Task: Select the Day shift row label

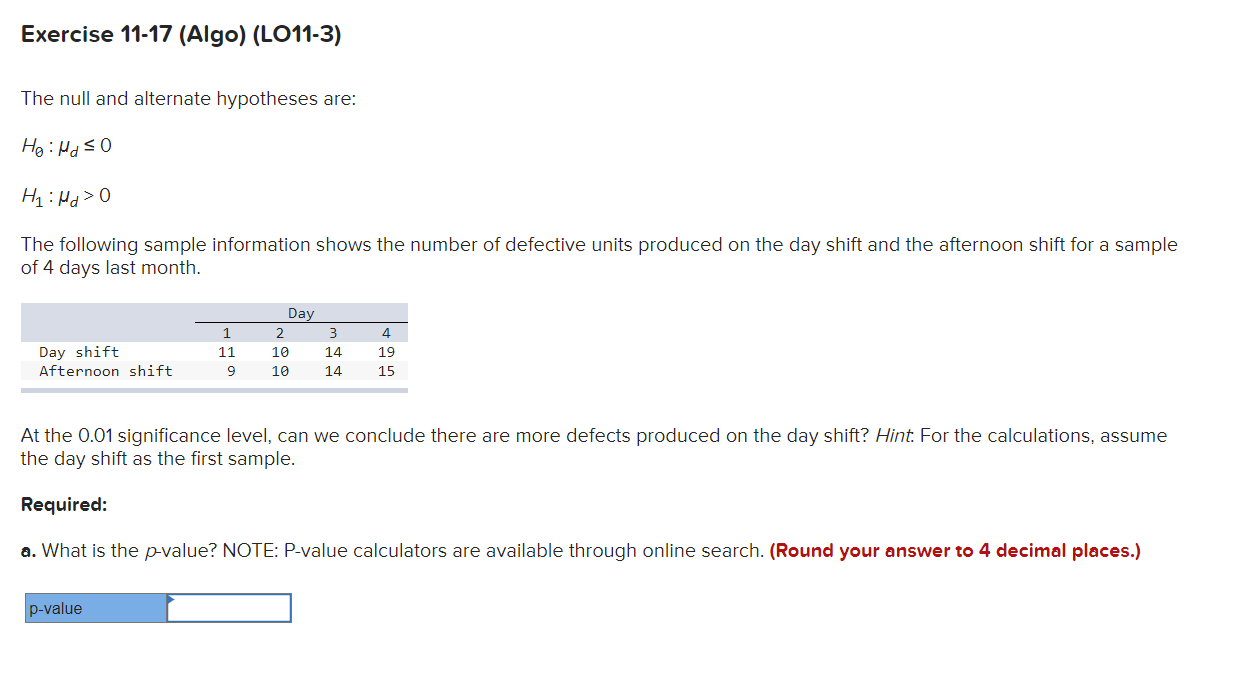Action: 78,351
